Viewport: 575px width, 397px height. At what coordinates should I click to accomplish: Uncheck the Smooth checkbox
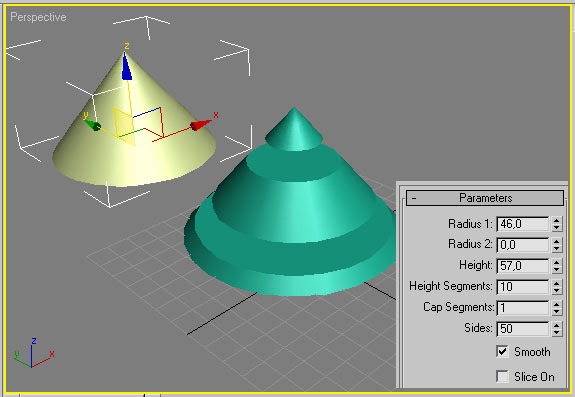point(502,352)
